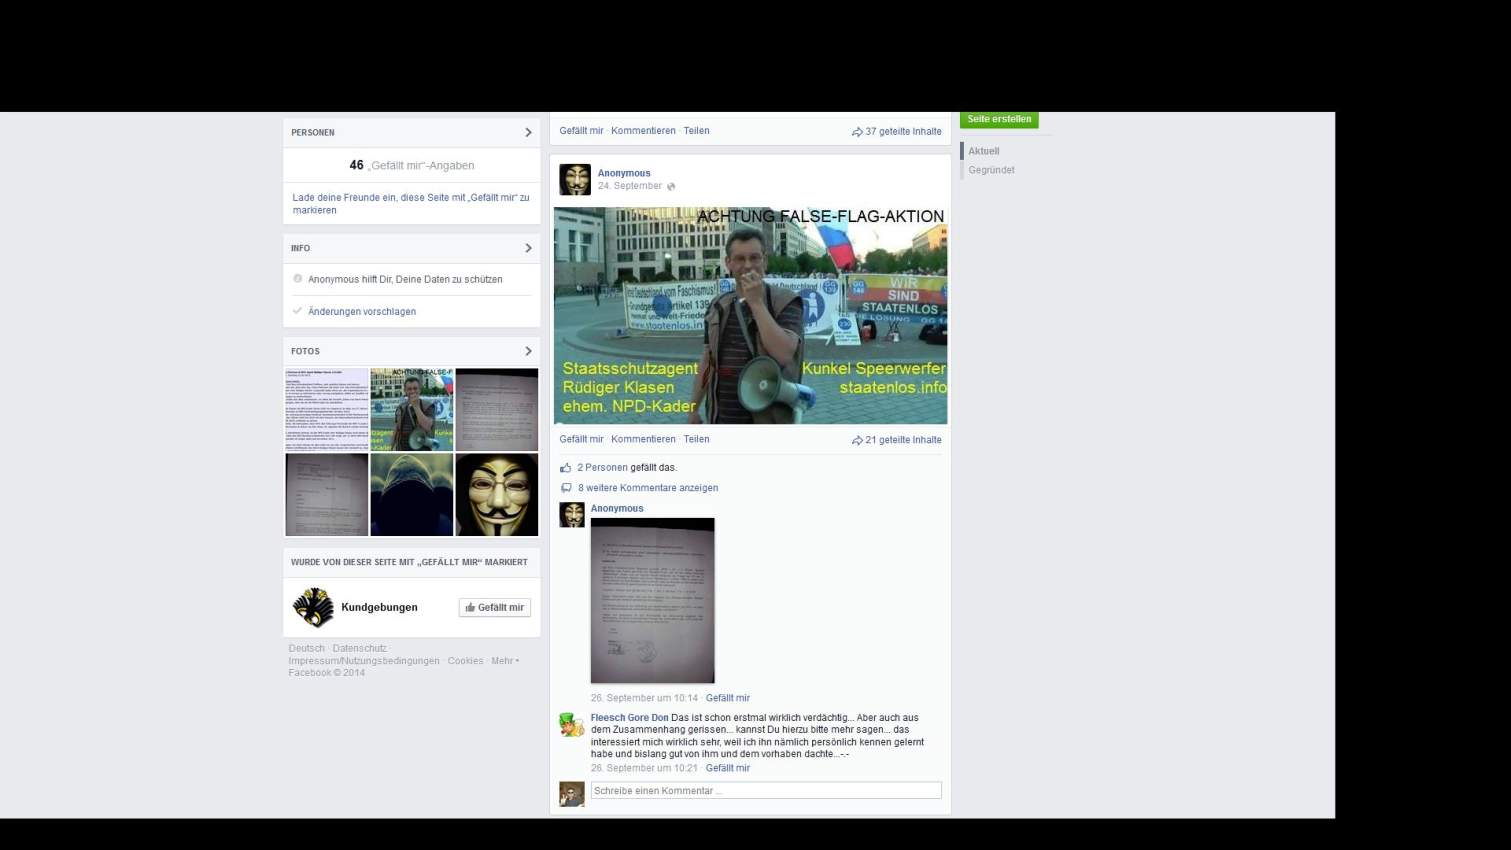Select Aktuell in the timeline navigation
The height and width of the screenshot is (850, 1511).
pos(983,151)
